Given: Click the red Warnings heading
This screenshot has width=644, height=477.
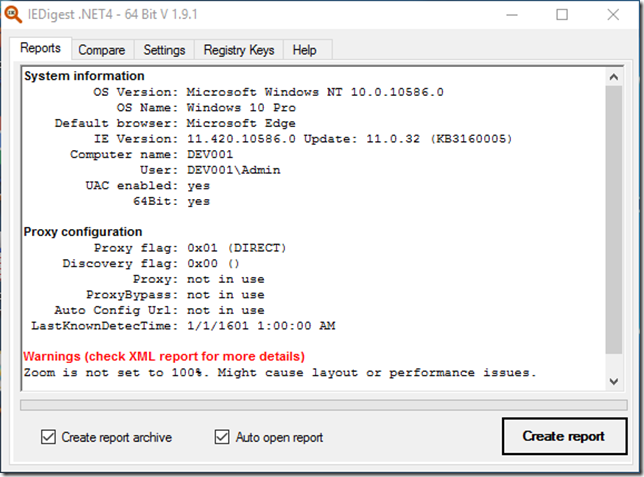Looking at the screenshot, I should 164,356.
